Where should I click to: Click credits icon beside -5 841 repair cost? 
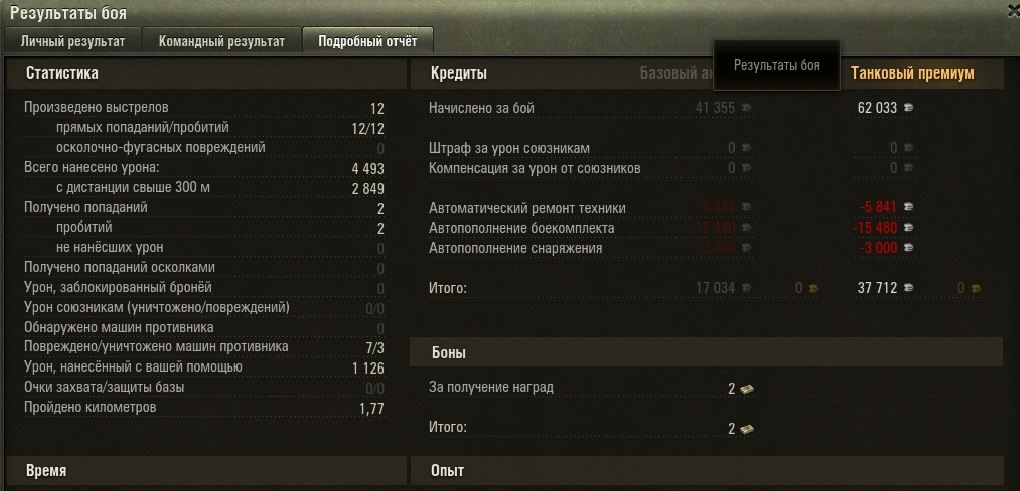(x=908, y=207)
